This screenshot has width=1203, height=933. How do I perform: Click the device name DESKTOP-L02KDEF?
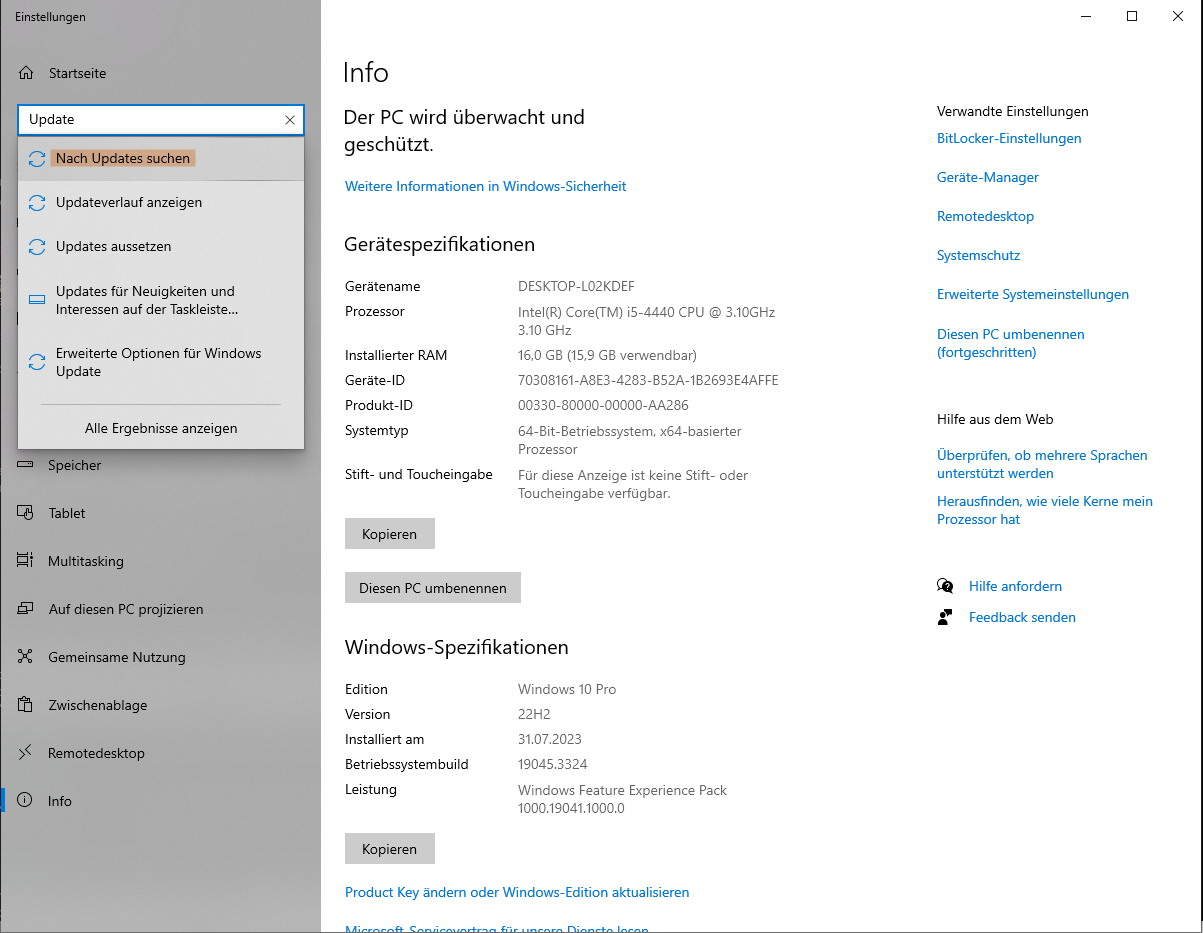pos(576,286)
